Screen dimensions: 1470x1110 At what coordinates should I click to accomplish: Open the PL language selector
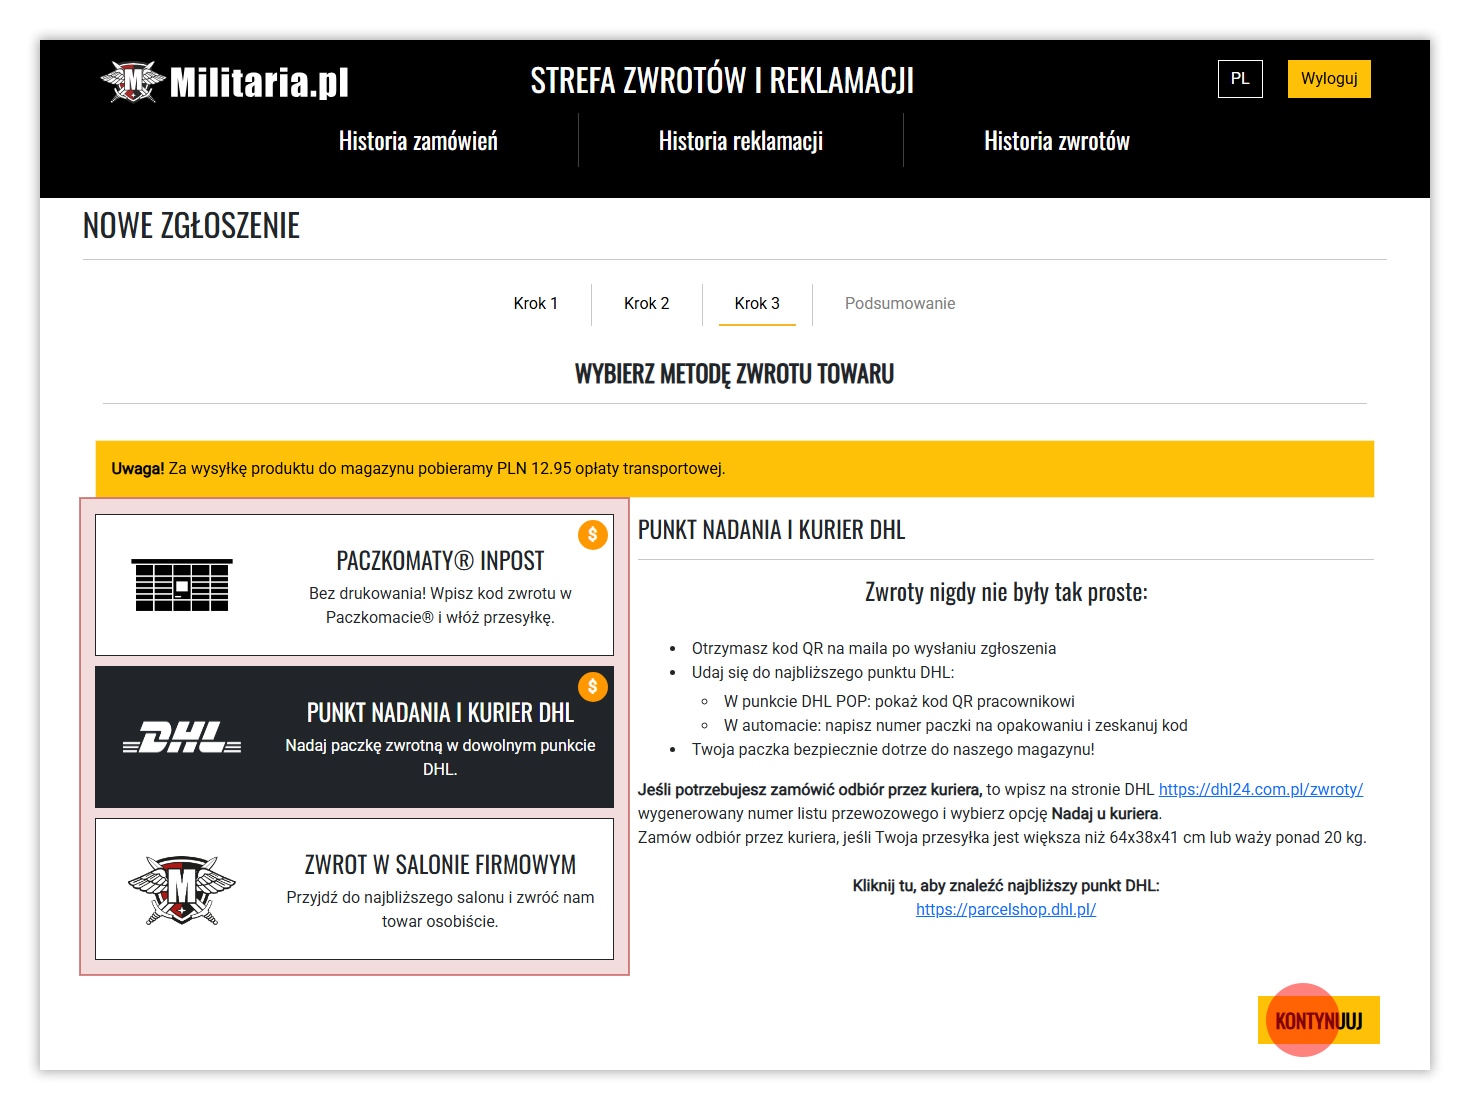(x=1240, y=79)
